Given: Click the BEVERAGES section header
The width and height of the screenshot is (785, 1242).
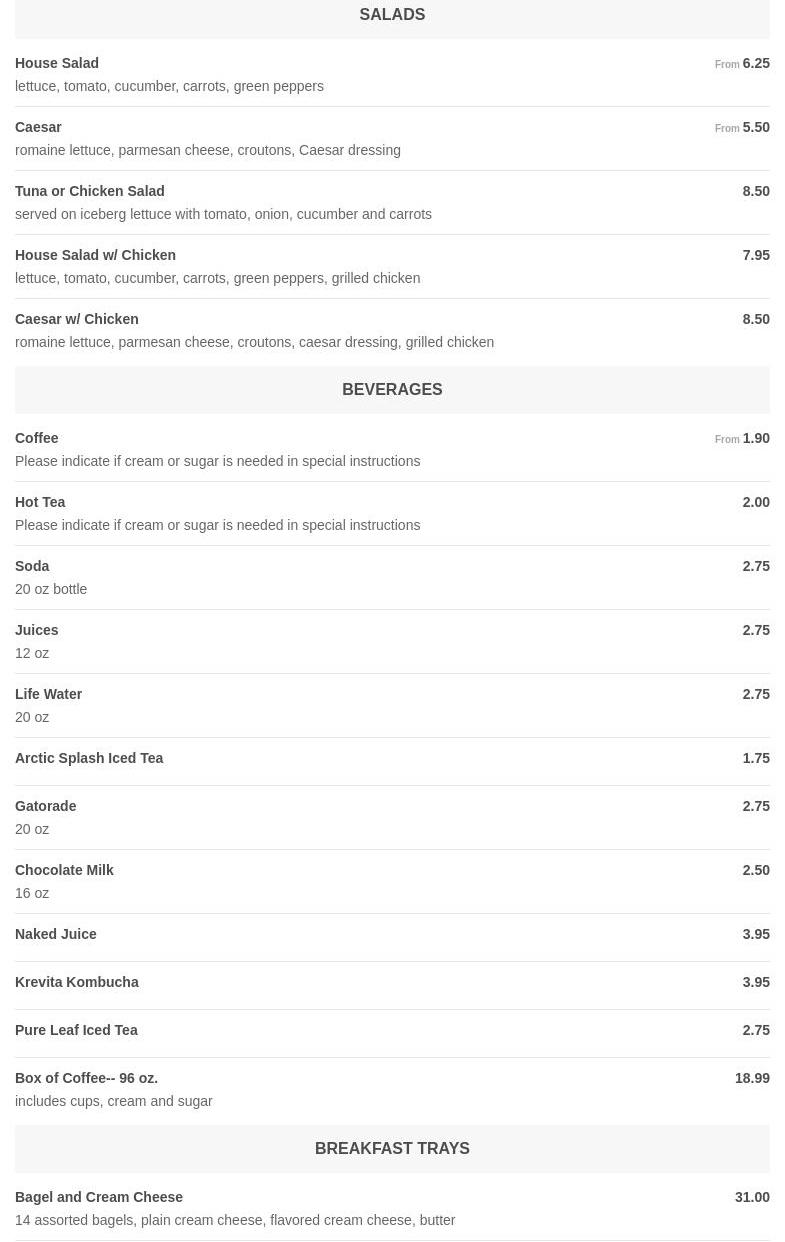Looking at the screenshot, I should (392, 390).
